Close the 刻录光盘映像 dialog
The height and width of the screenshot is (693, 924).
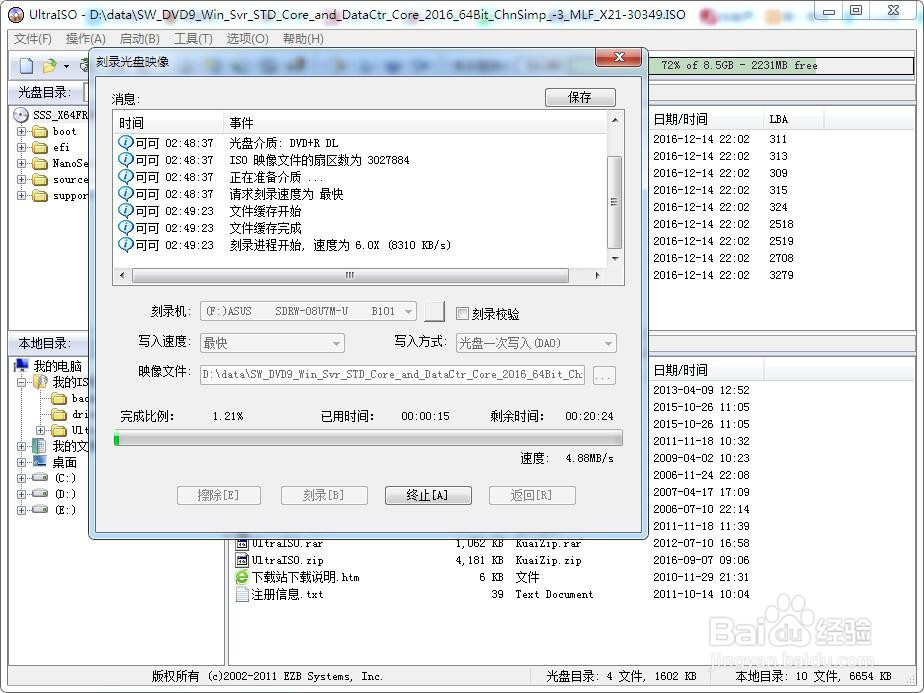(x=619, y=57)
